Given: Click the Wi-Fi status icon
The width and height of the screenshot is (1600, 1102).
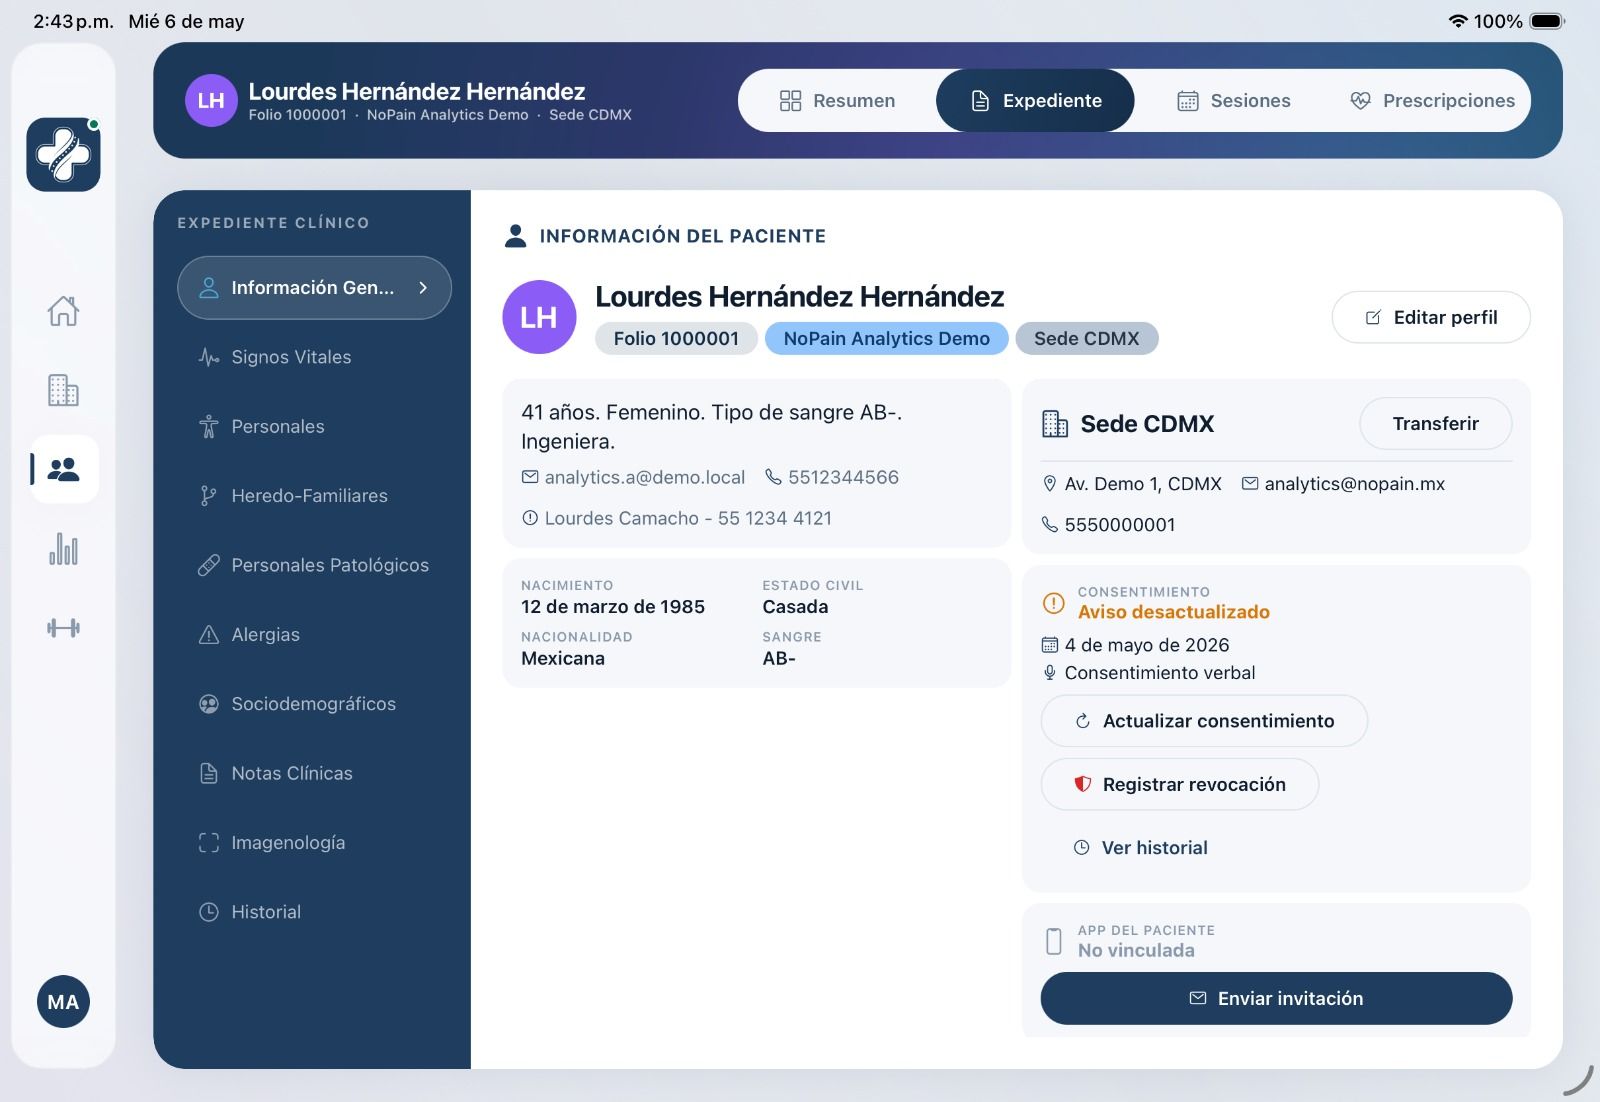Looking at the screenshot, I should coord(1458,21).
